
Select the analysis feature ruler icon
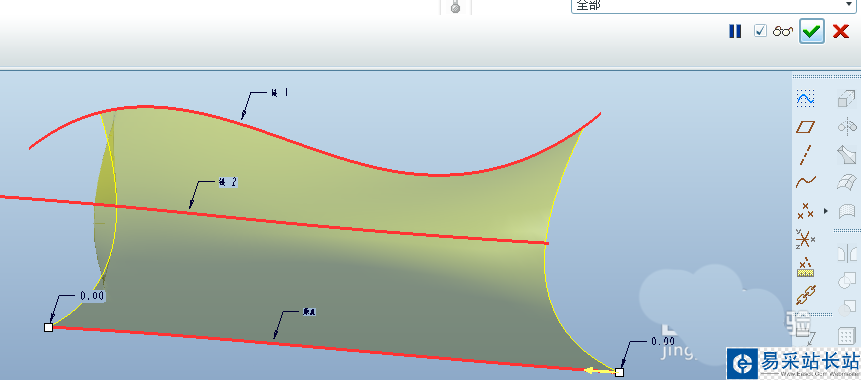(x=806, y=267)
